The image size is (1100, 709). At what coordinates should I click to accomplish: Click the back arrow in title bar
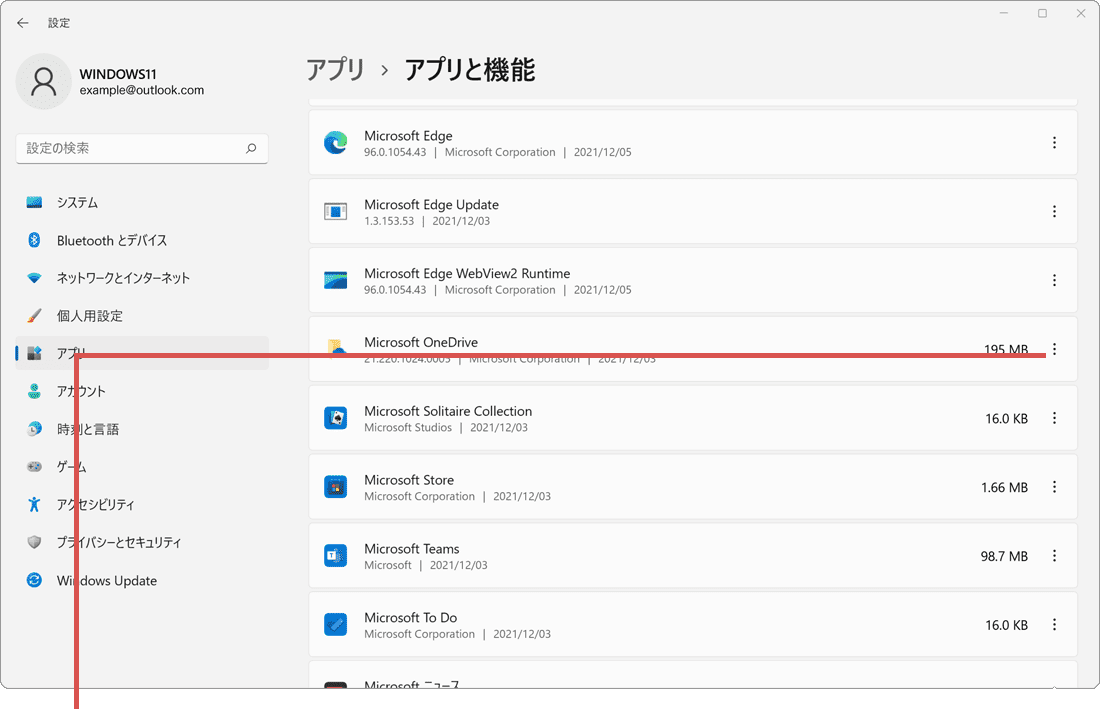tap(22, 23)
